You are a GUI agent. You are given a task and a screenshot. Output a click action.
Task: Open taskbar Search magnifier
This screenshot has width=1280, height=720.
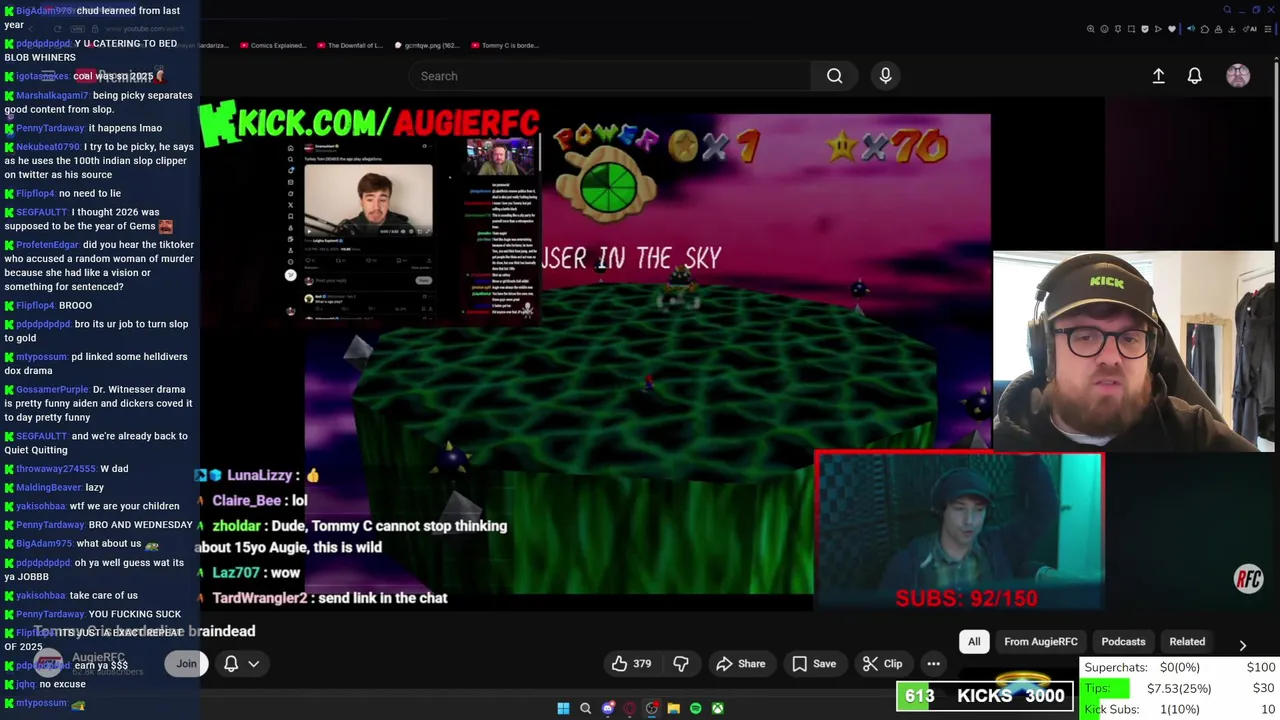tap(585, 708)
